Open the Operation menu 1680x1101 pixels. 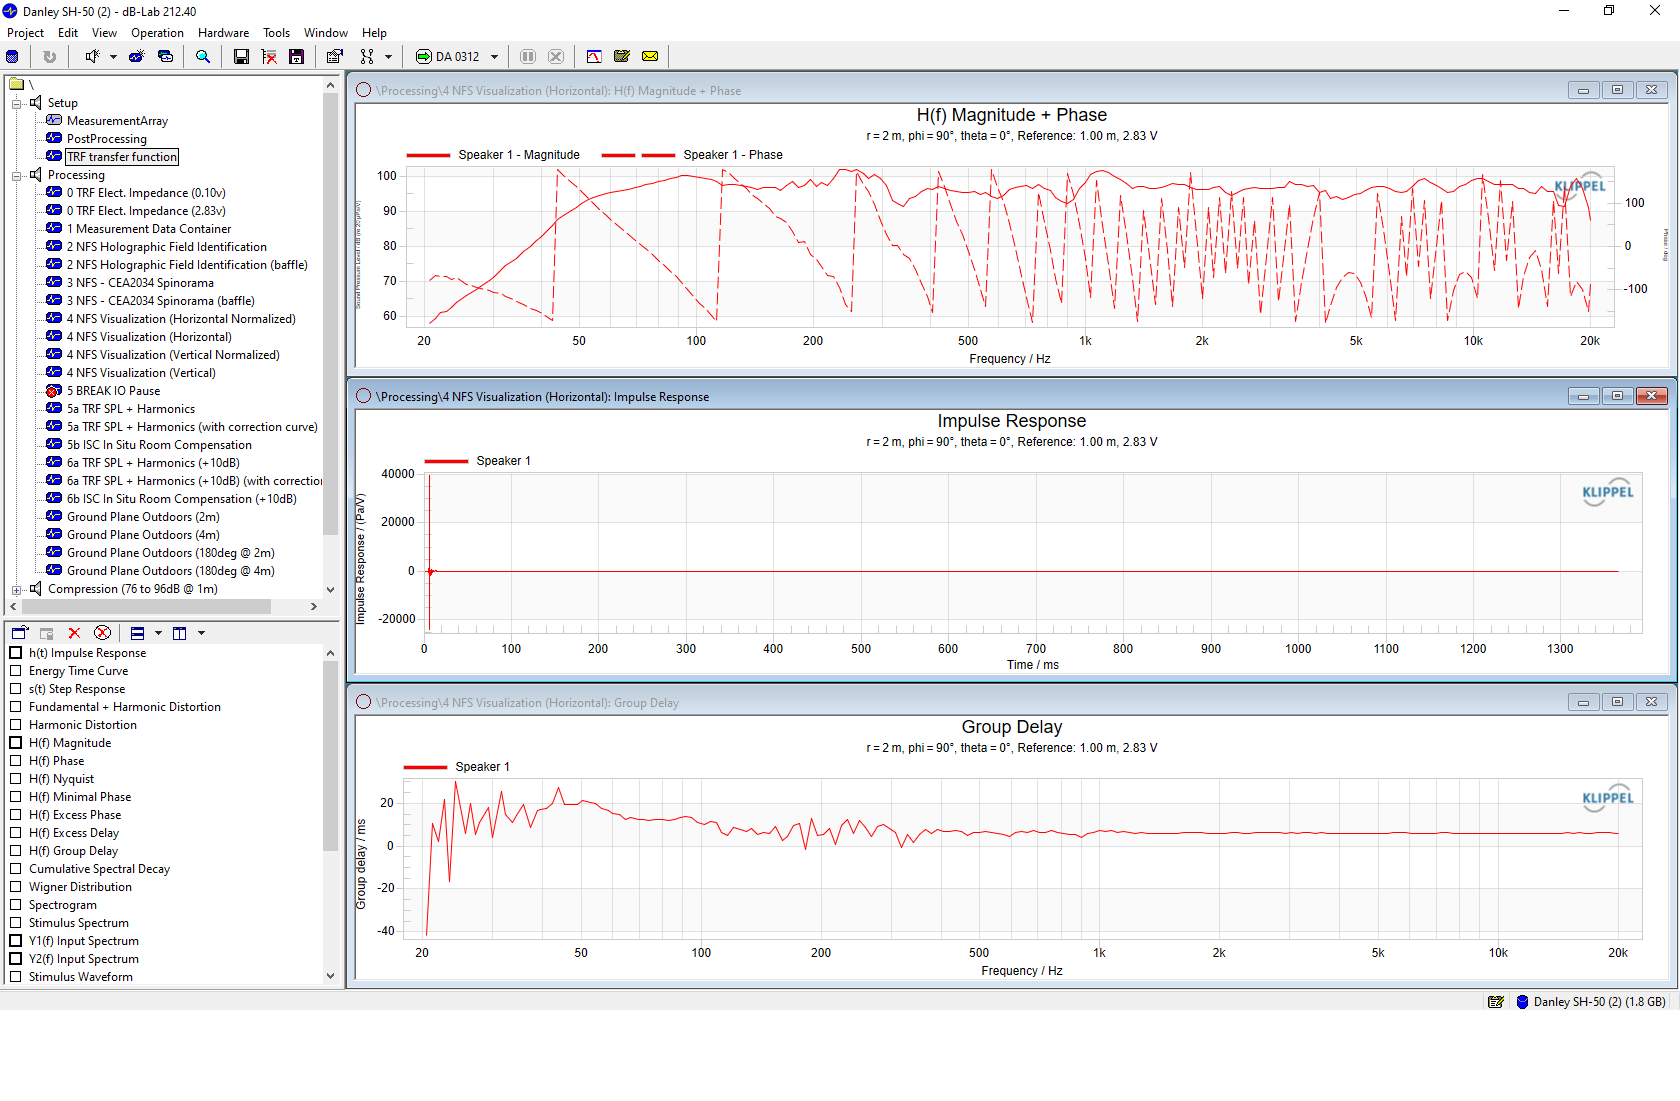point(157,33)
